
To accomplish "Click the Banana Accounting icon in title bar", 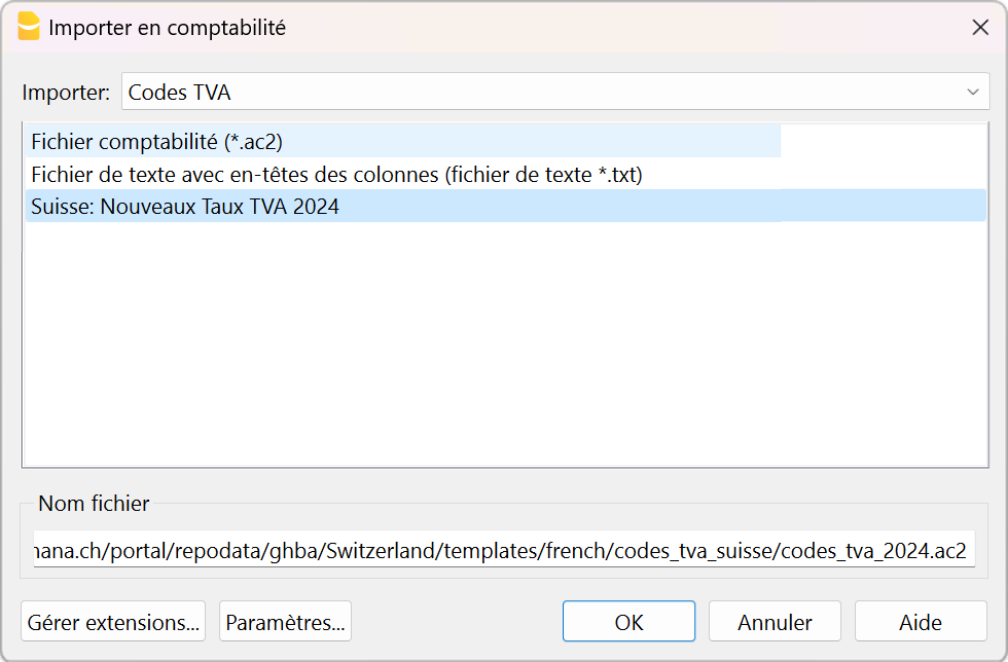I will (26, 27).
